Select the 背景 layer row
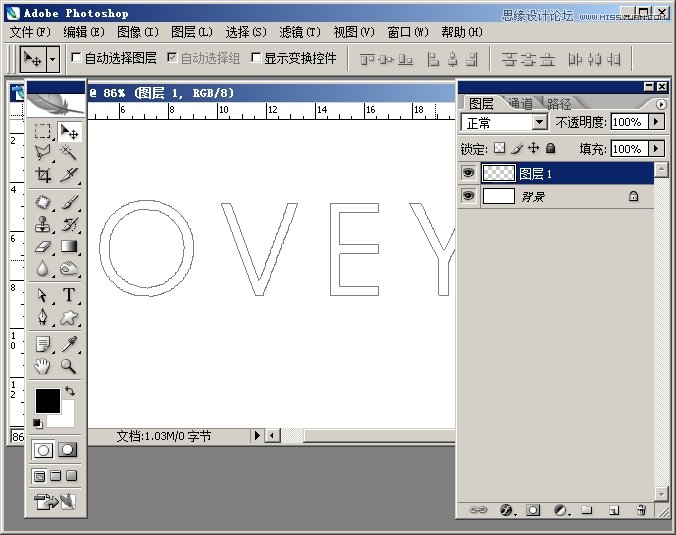Screen dimensions: 676x535 point(560,197)
